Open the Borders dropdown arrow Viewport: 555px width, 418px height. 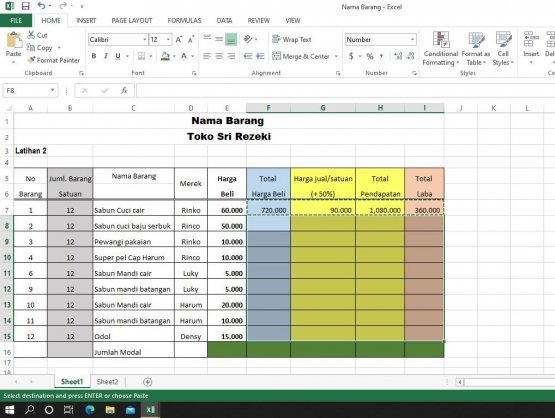[x=150, y=56]
